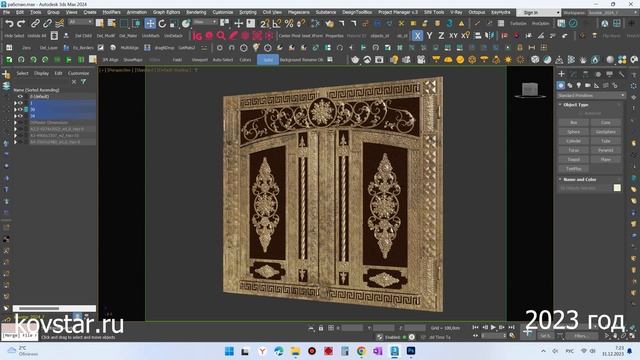640x360 pixels.
Task: Select the Unlink Selection tool
Action: pos(47,24)
